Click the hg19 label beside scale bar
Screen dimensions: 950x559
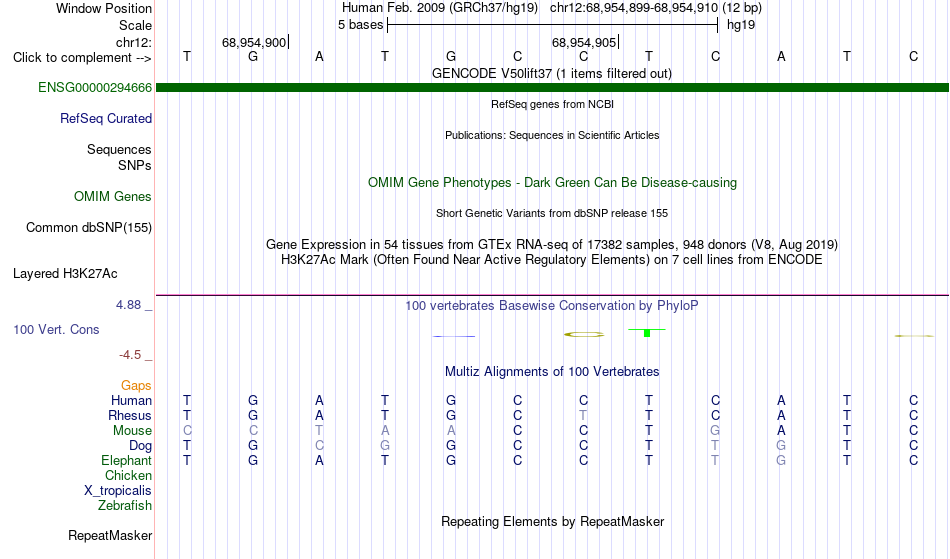click(x=740, y=25)
